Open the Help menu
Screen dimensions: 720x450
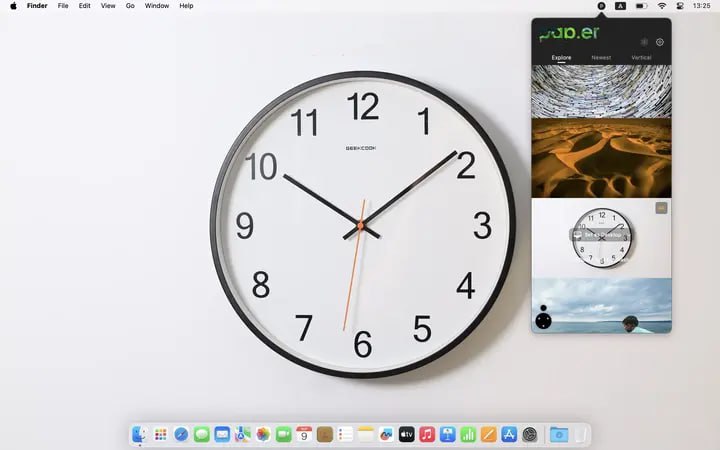tap(186, 6)
